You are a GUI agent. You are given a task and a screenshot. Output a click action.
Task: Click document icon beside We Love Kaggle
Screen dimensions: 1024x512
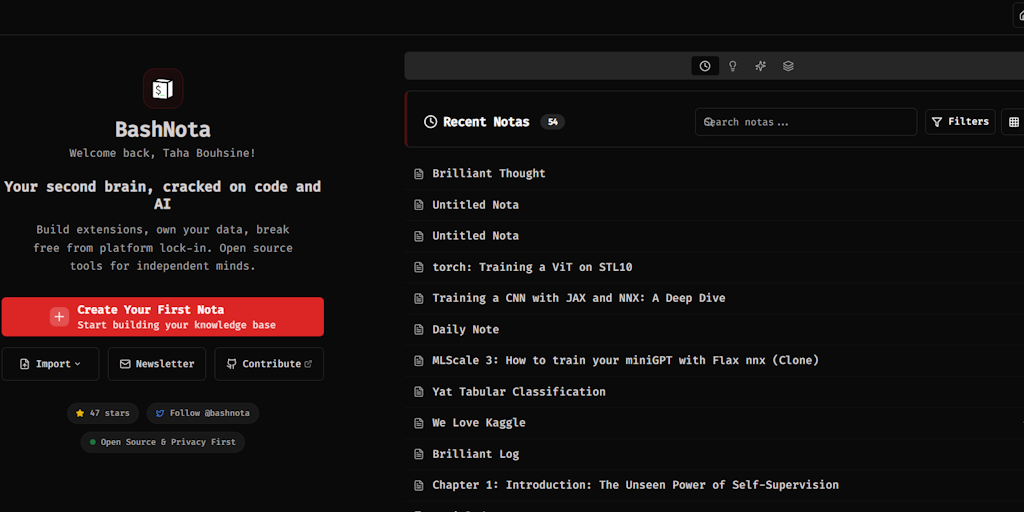pos(419,423)
